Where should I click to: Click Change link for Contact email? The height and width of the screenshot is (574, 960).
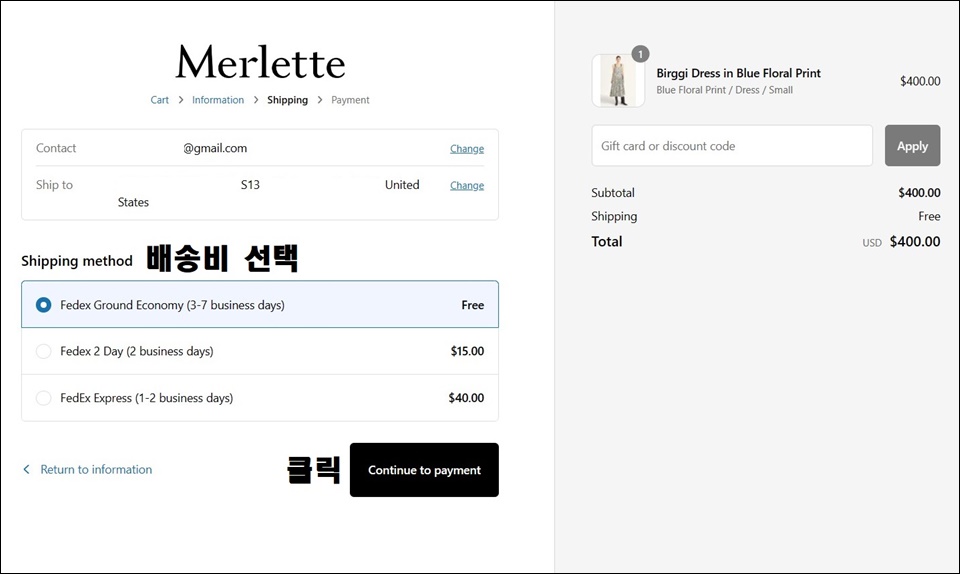click(467, 149)
